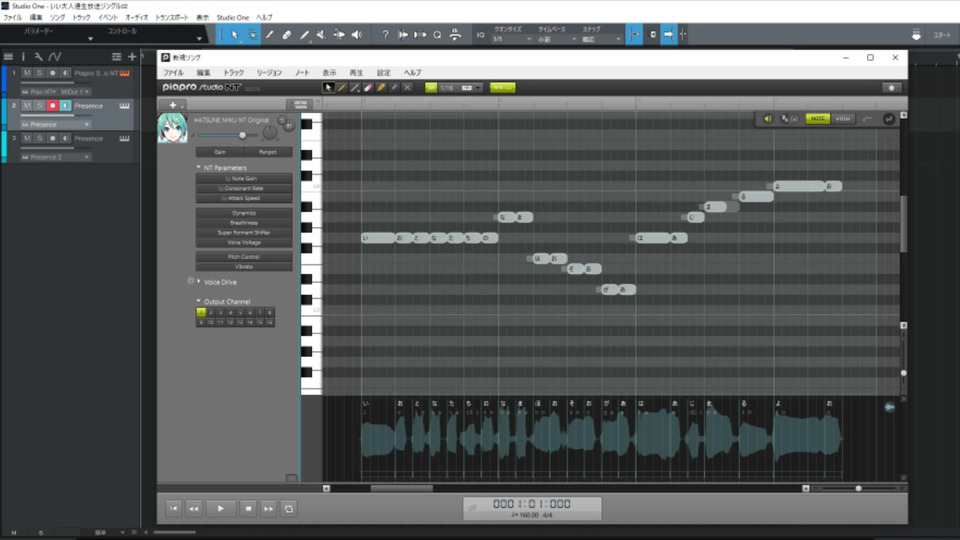This screenshot has height=540, width=960.
Task: Select the eraser tool in Piapro Studio
Action: (x=368, y=88)
